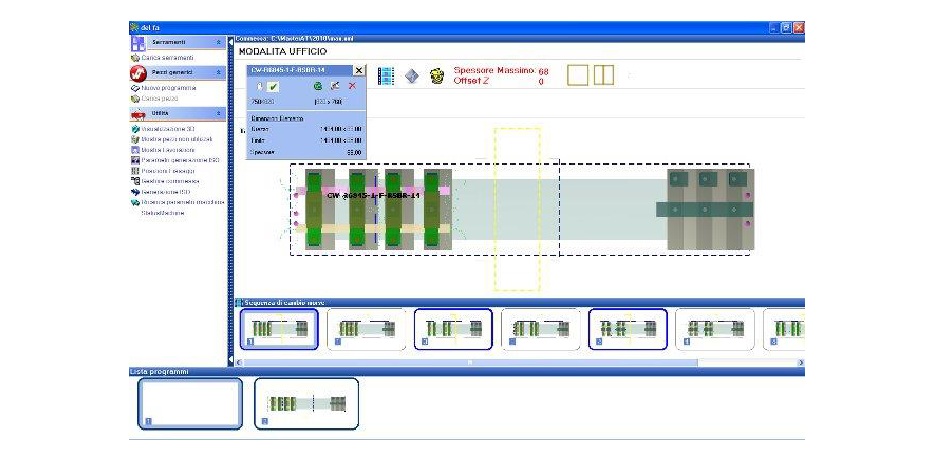Select first thumbnail in Sequenza strip
Screen dimensions: 940x459
[279, 329]
